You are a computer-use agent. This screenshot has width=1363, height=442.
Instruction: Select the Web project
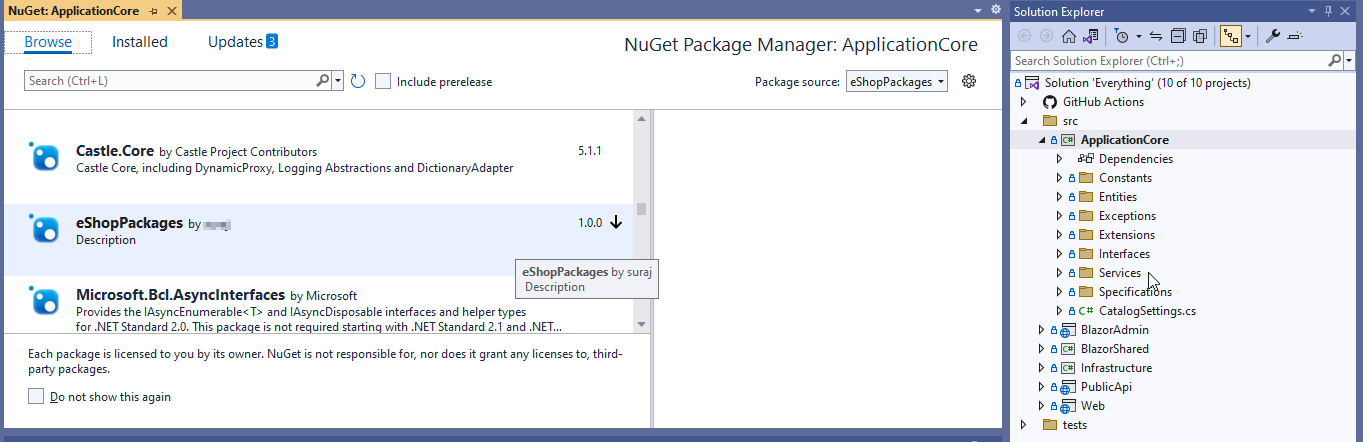click(1092, 406)
